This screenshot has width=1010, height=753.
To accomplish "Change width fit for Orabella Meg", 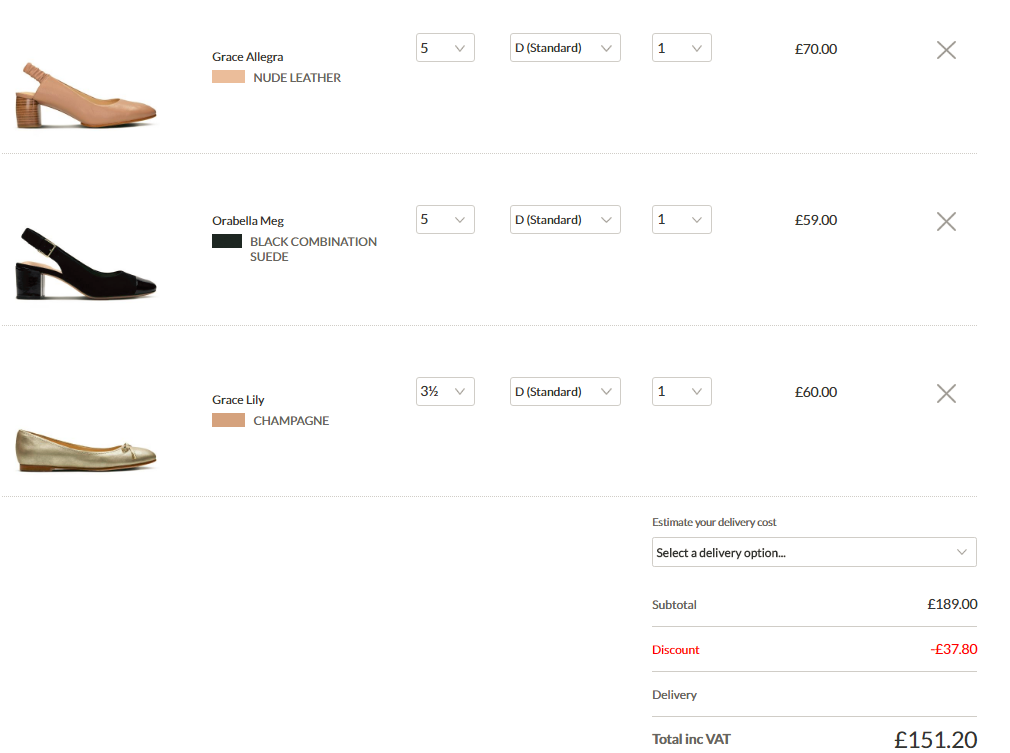I will (x=565, y=220).
